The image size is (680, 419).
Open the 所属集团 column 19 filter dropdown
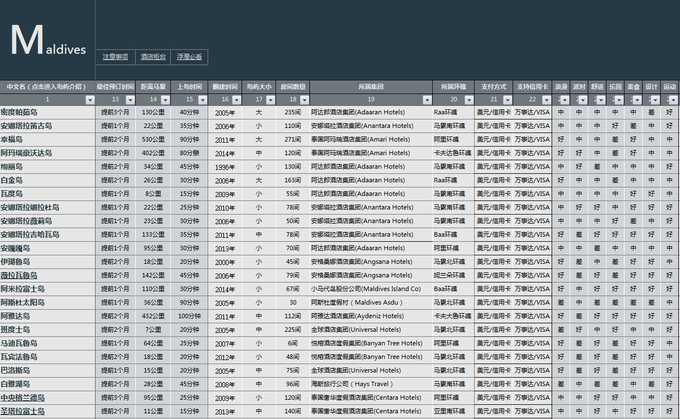pyautogui.click(x=427, y=100)
